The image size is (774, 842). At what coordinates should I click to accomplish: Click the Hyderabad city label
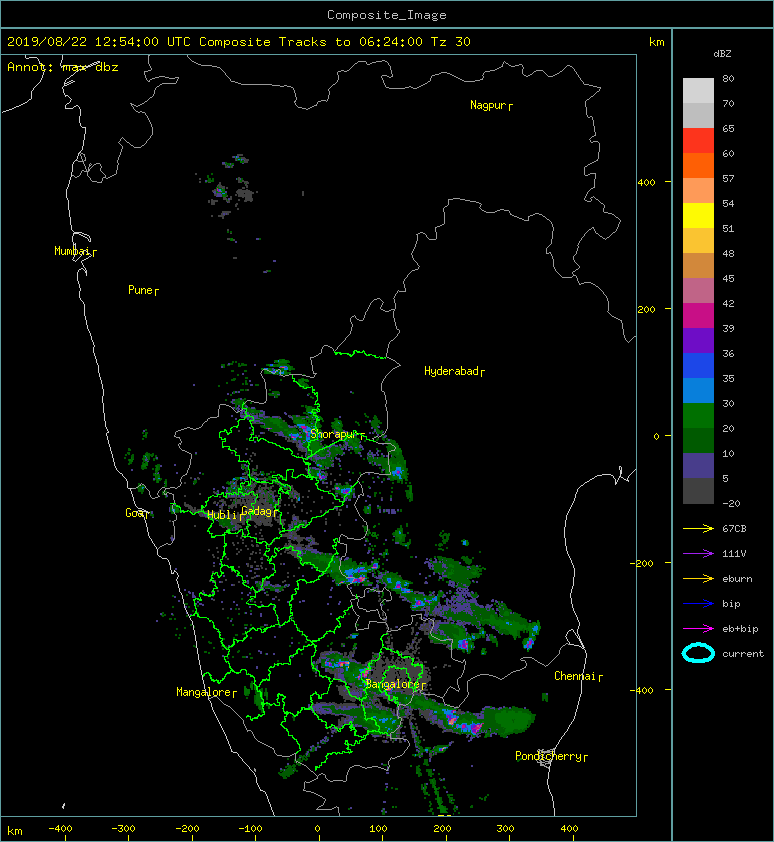451,371
